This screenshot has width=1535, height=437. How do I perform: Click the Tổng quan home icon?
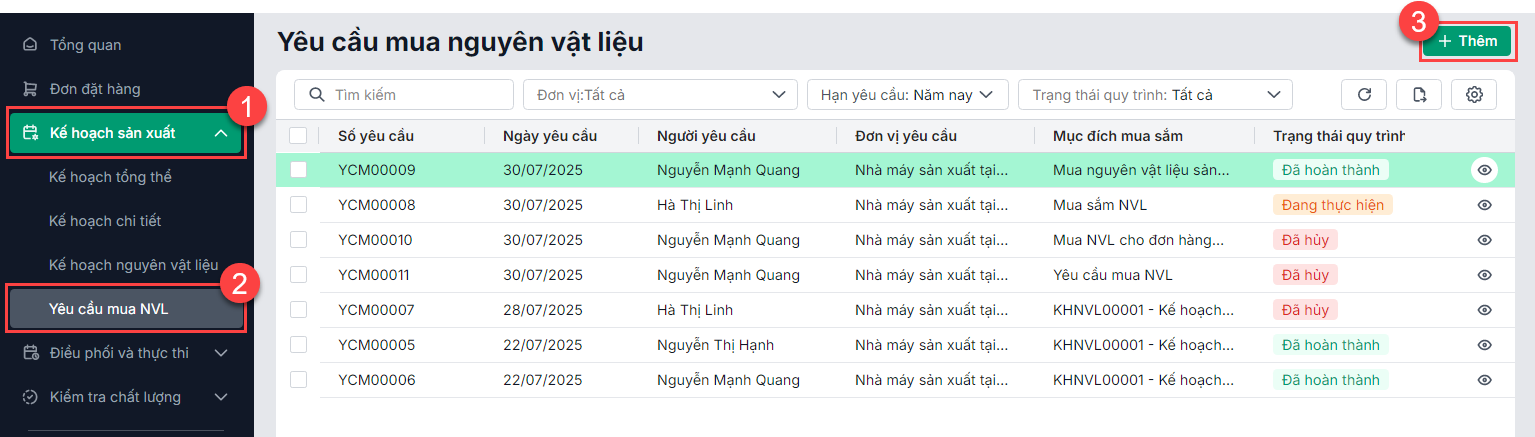pos(30,45)
